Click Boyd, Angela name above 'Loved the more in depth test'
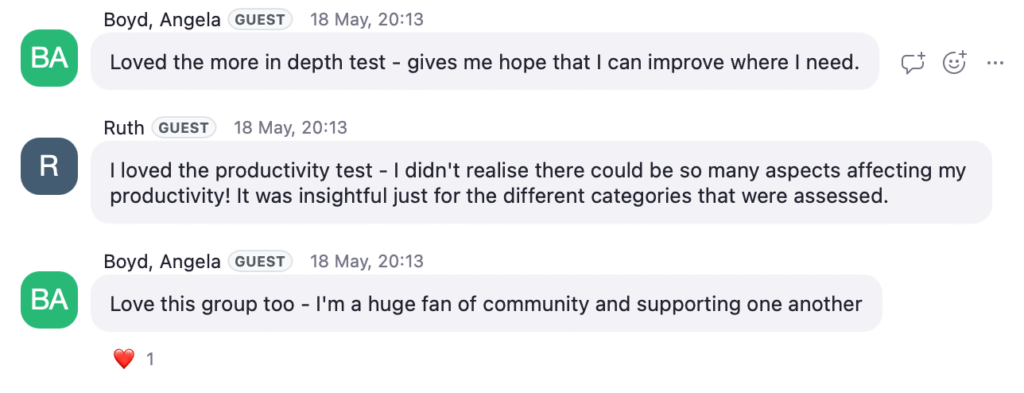The image size is (1024, 393). [162, 20]
